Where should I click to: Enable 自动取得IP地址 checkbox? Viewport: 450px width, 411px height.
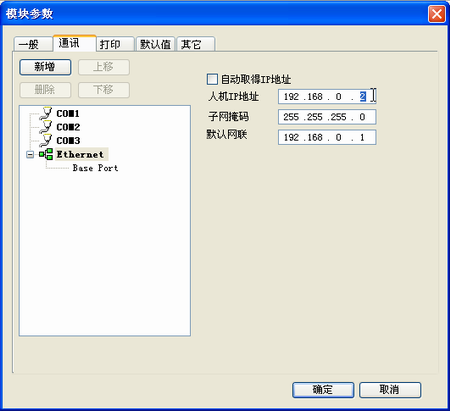[212, 79]
